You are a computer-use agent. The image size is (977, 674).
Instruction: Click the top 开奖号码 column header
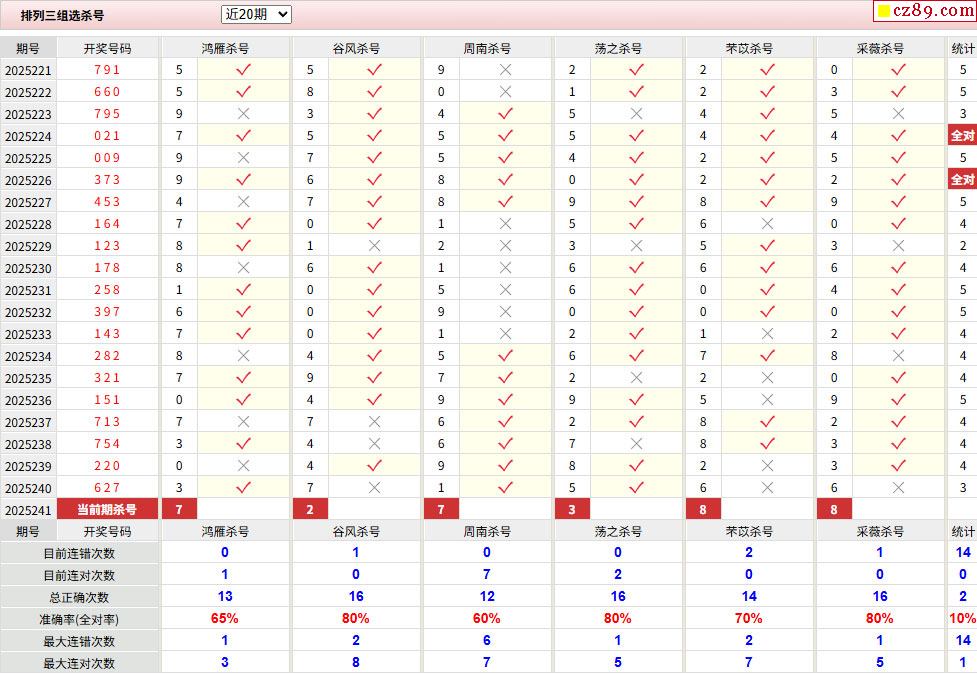pyautogui.click(x=107, y=48)
